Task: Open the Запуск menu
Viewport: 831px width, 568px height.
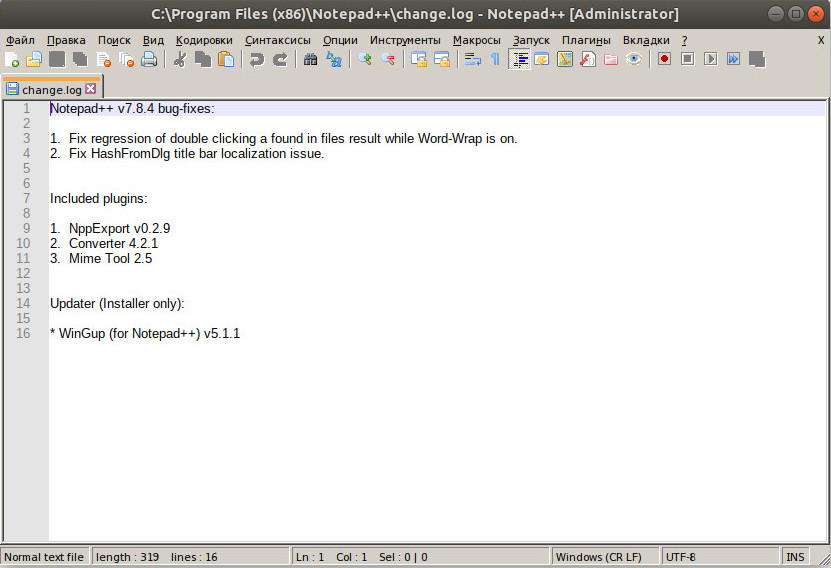Action: pos(531,40)
